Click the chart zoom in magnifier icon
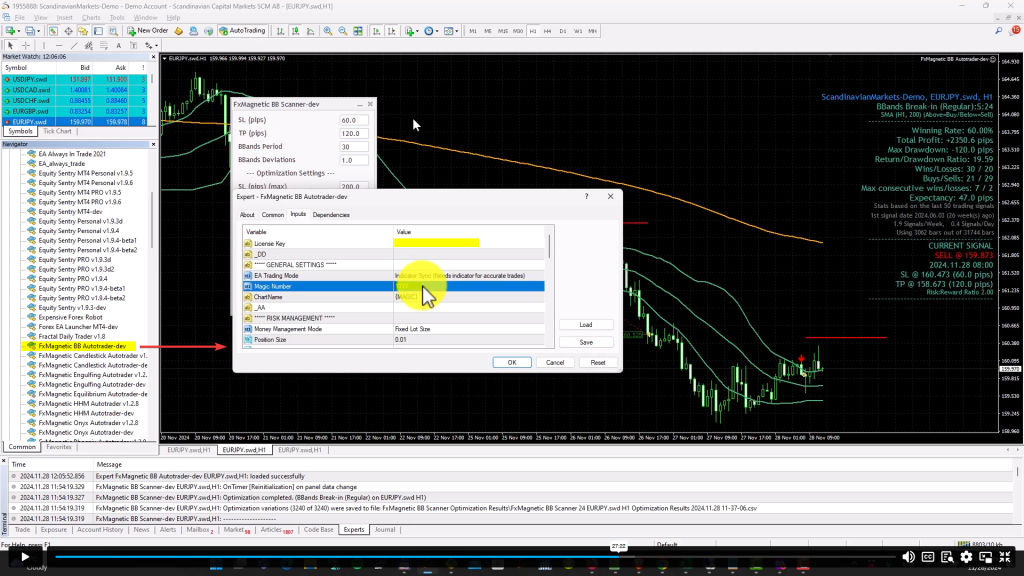 pos(328,31)
